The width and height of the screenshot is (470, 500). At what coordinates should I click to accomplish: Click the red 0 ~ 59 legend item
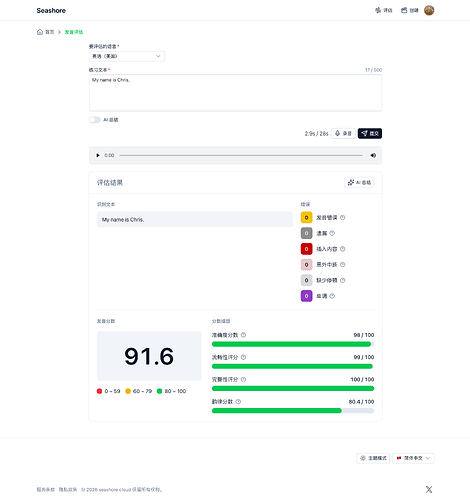coord(108,391)
